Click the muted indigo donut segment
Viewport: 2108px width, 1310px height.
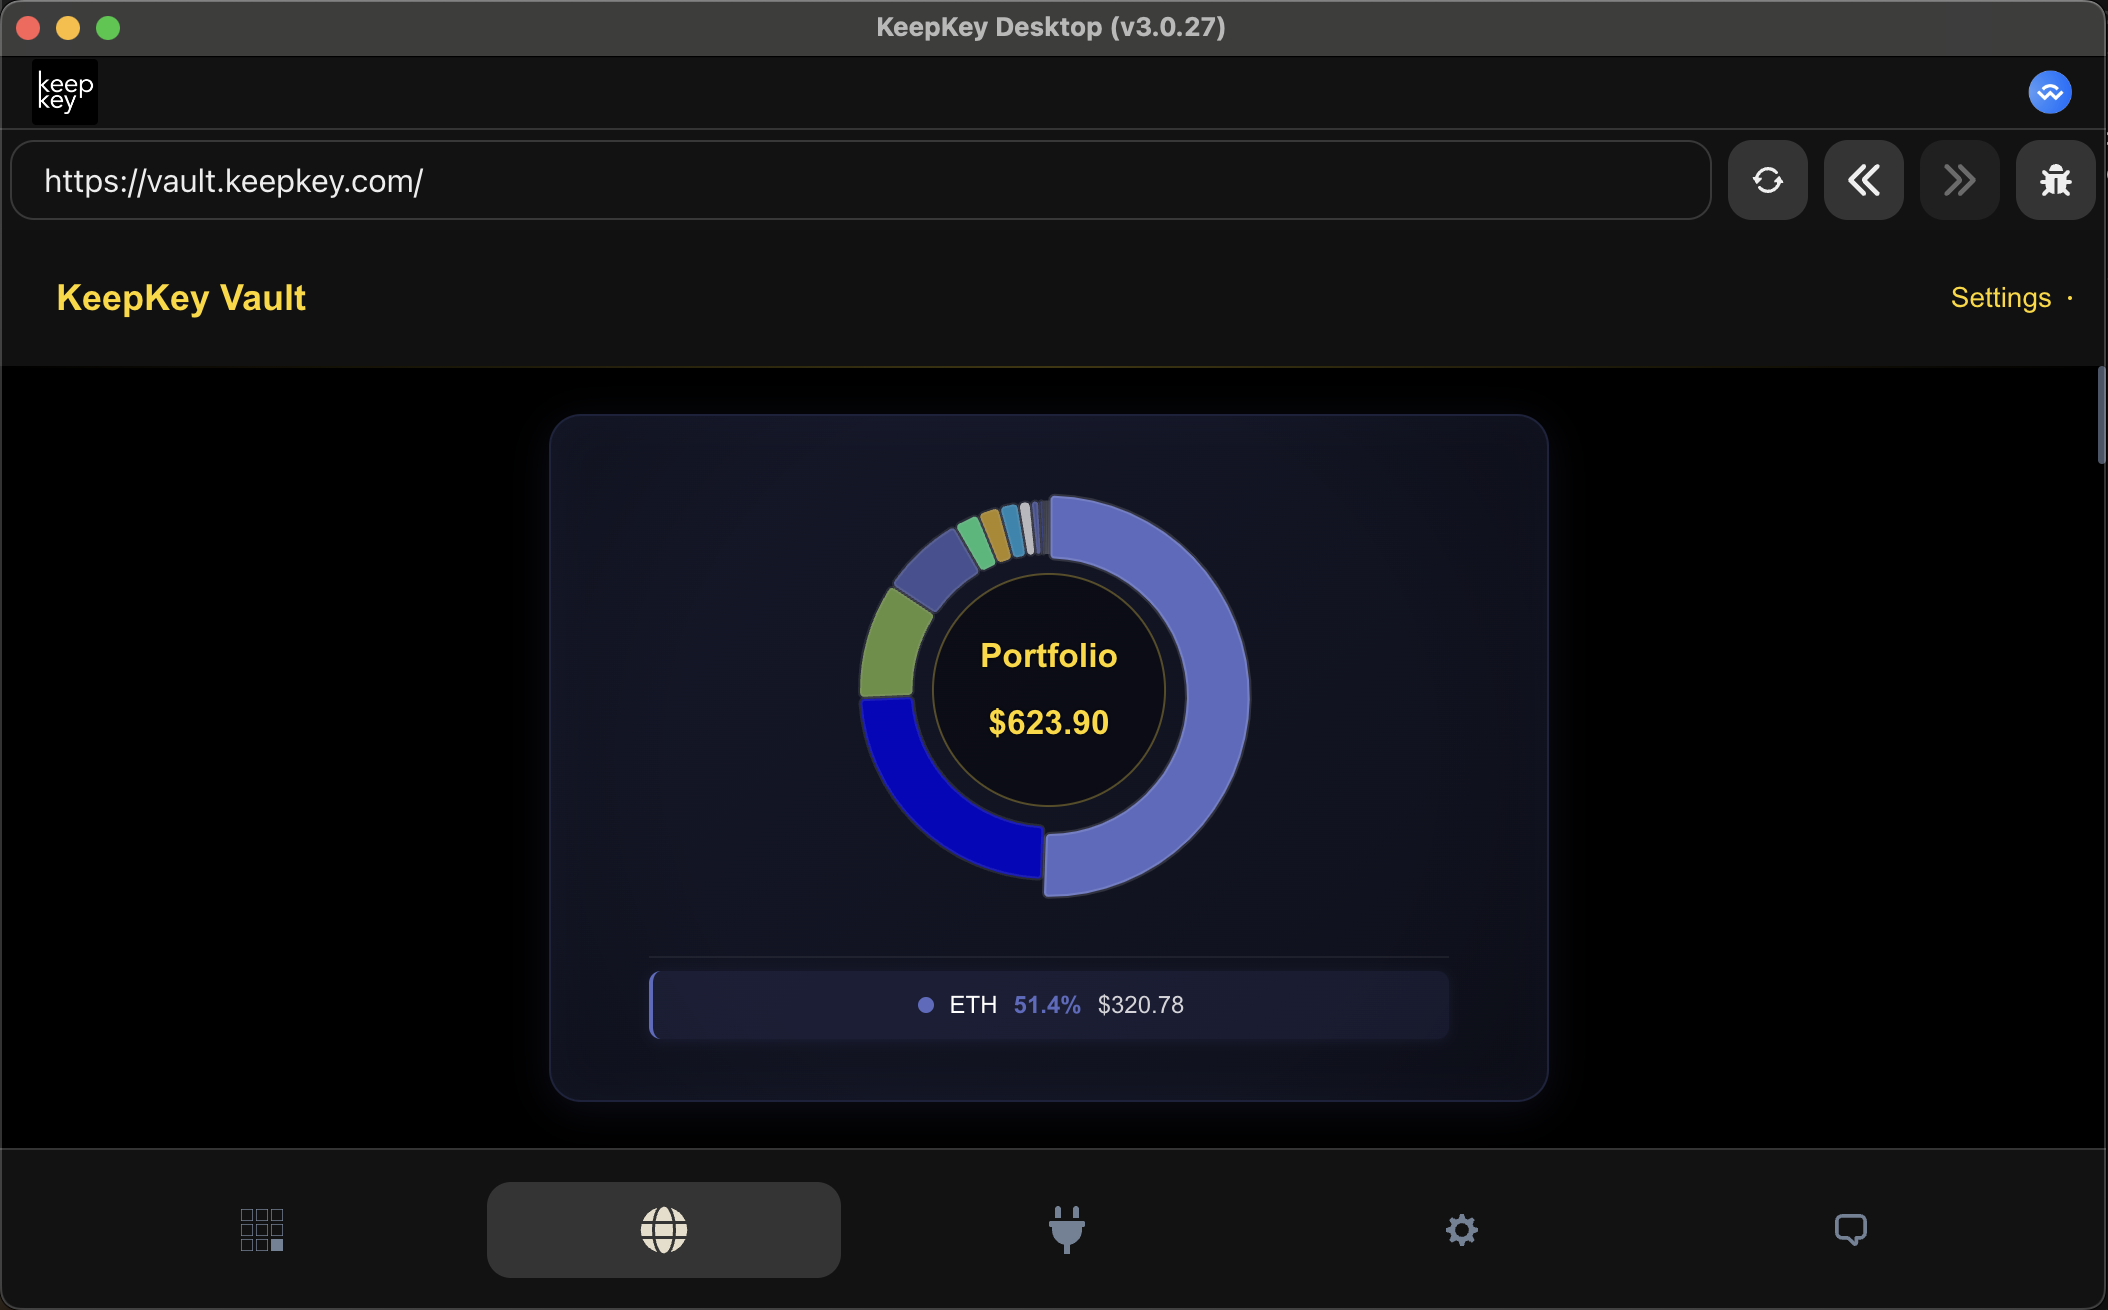[934, 570]
